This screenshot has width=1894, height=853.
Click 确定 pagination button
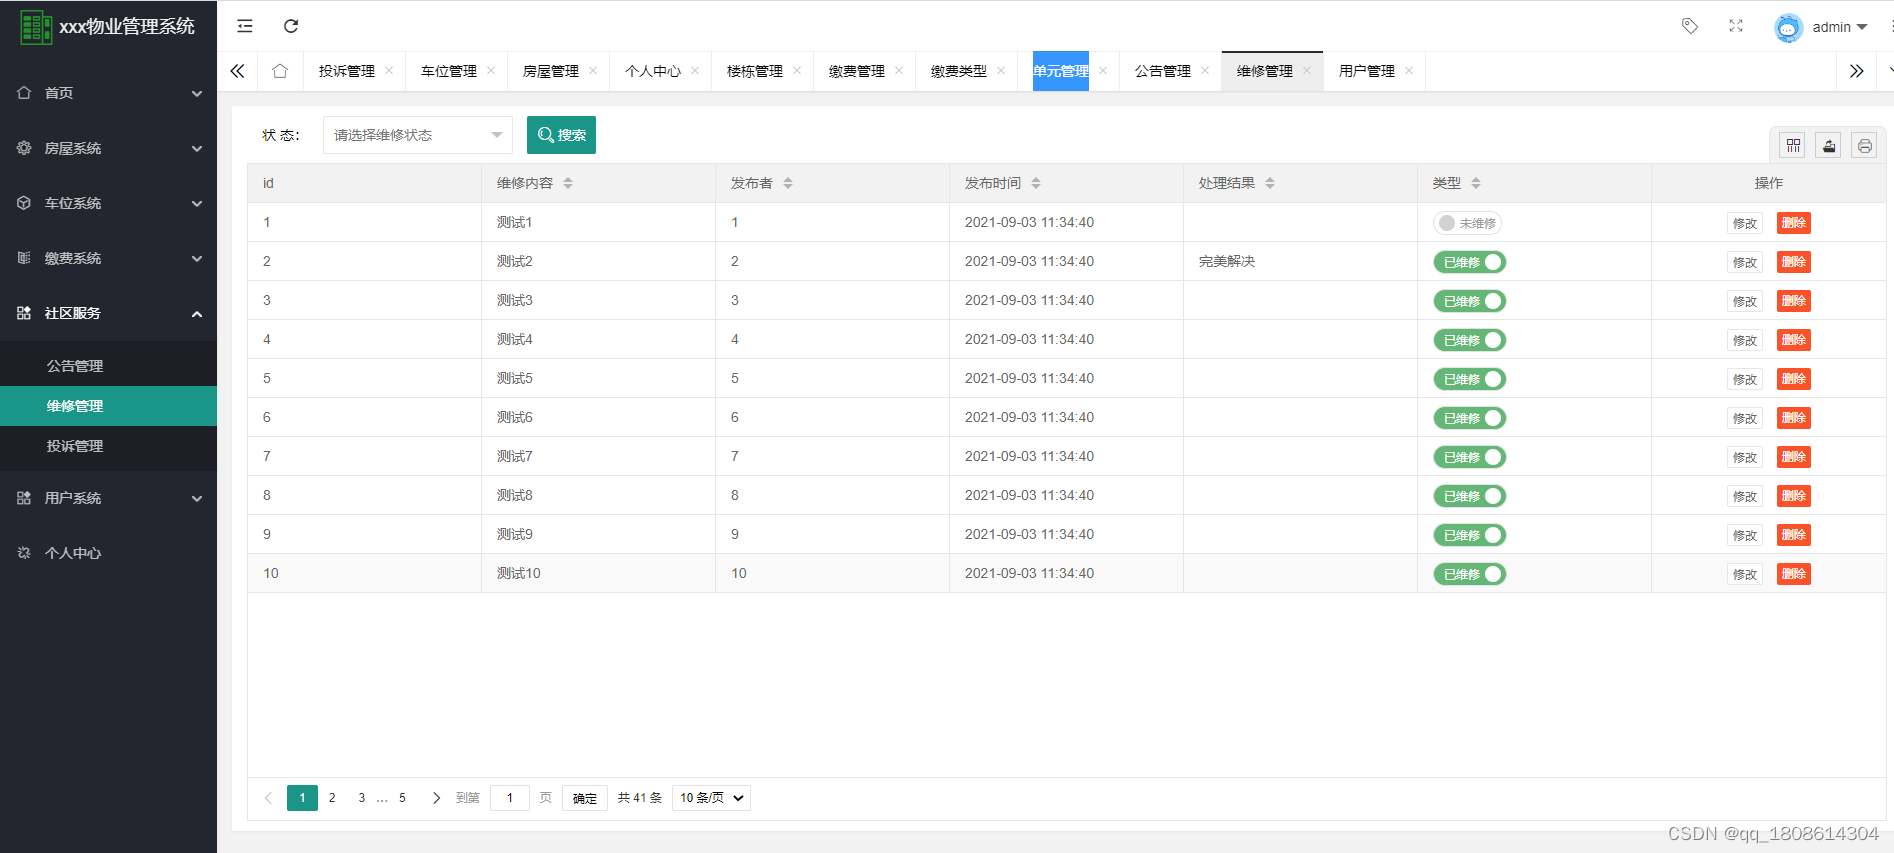pyautogui.click(x=585, y=798)
